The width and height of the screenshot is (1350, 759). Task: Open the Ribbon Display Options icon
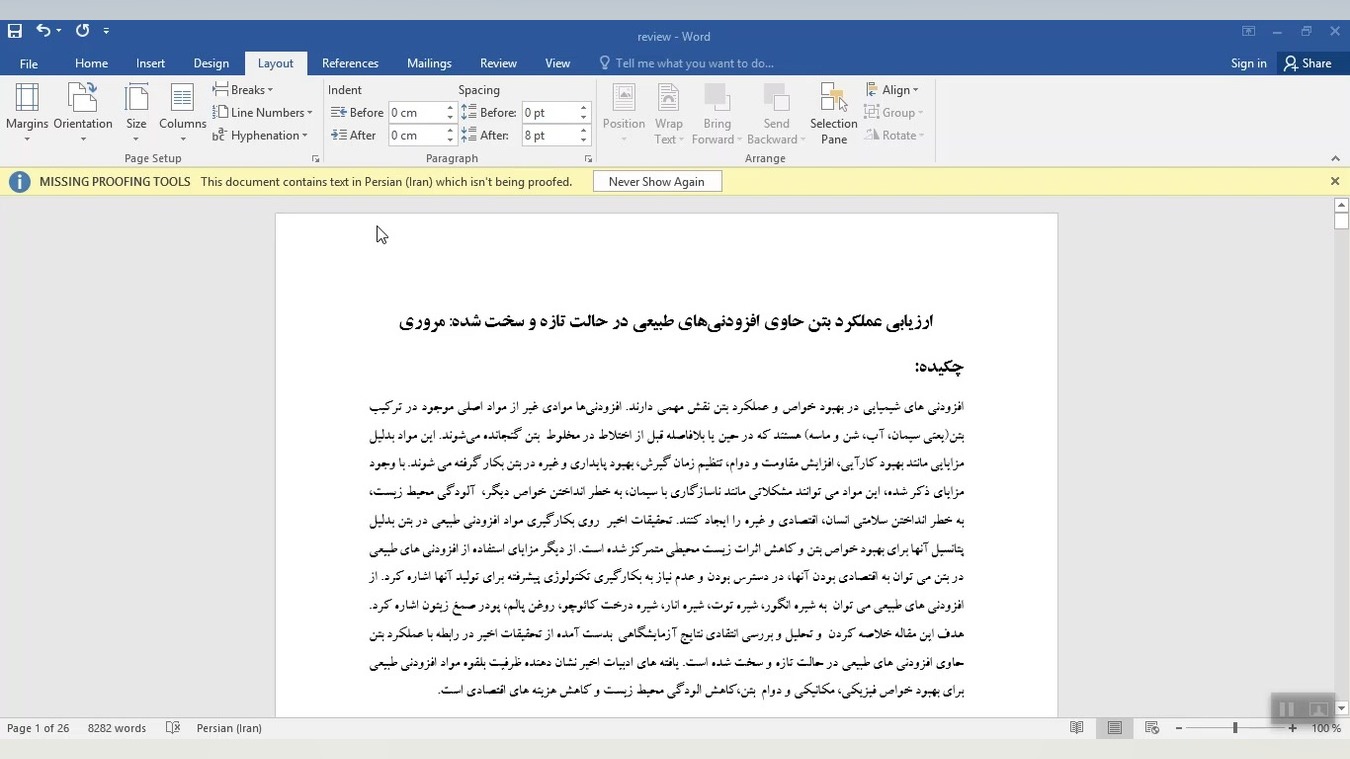click(1249, 32)
